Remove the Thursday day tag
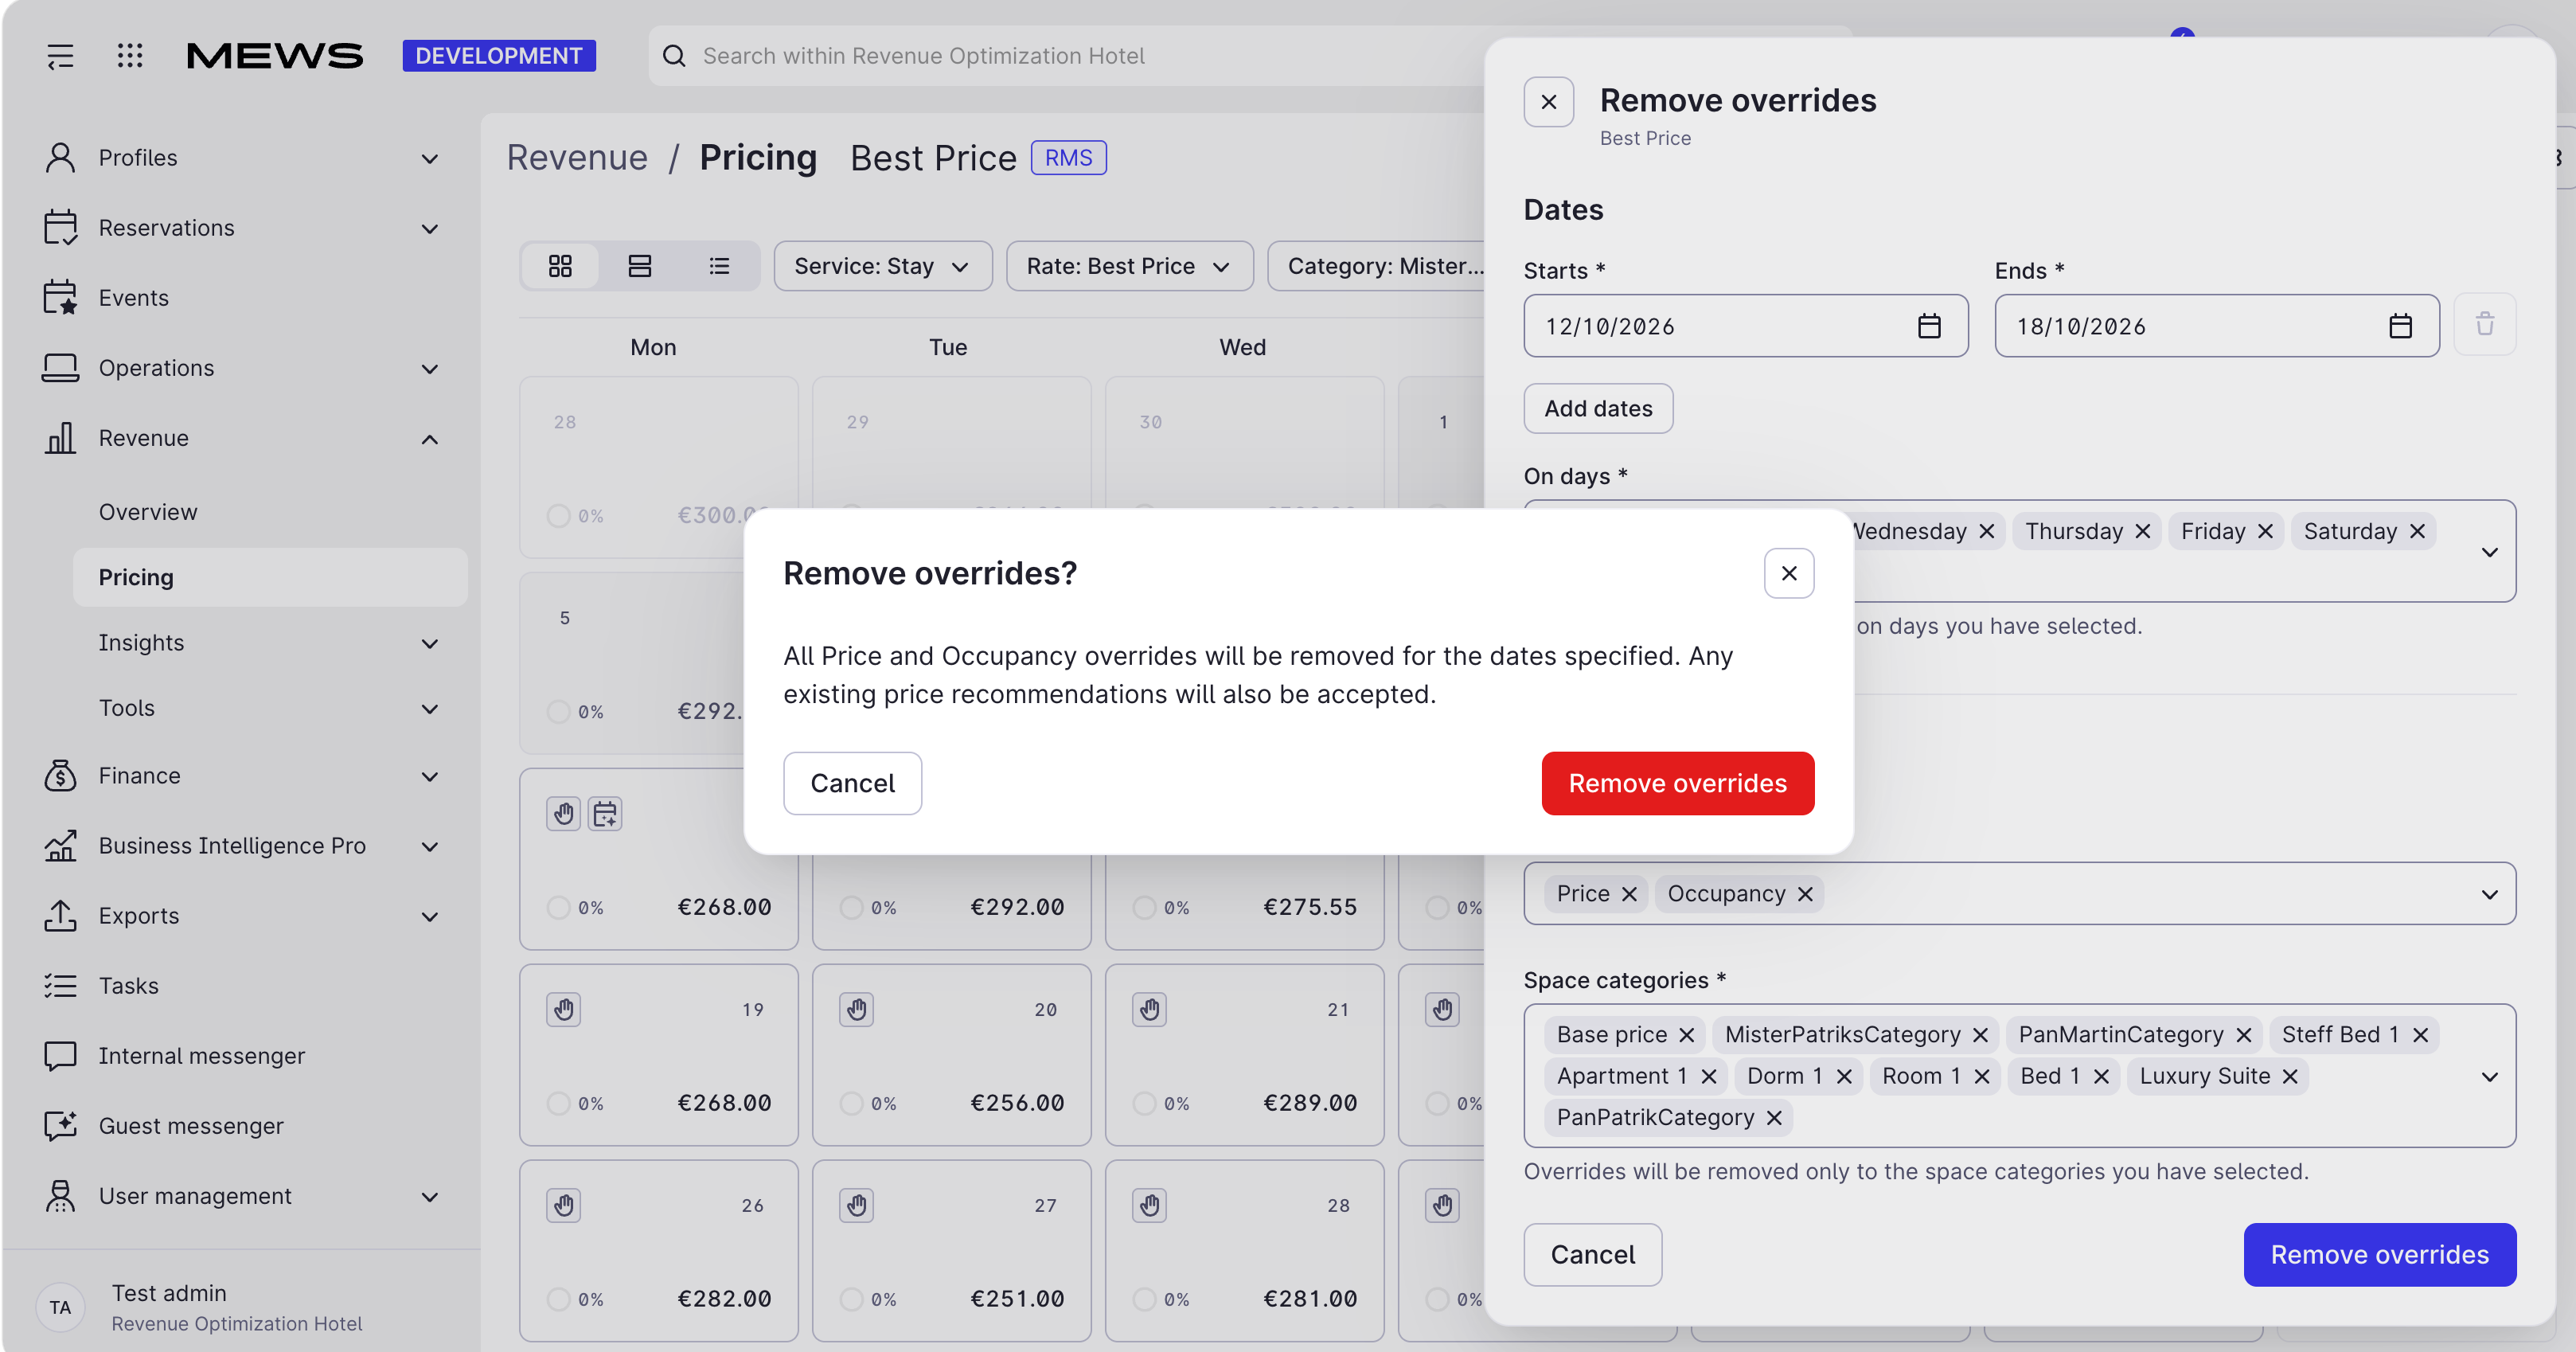Screen dimensions: 2576x1352 pos(2142,531)
